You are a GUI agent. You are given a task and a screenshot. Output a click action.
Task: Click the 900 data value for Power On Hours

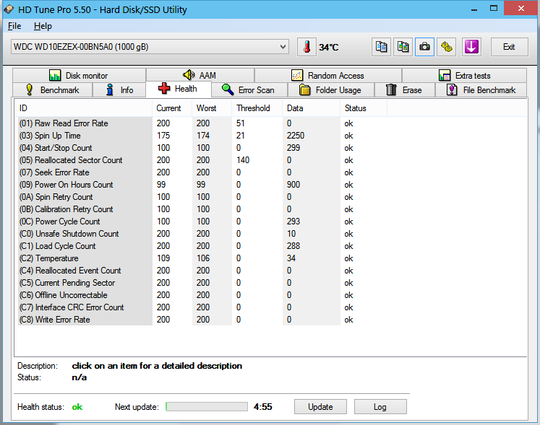(293, 185)
